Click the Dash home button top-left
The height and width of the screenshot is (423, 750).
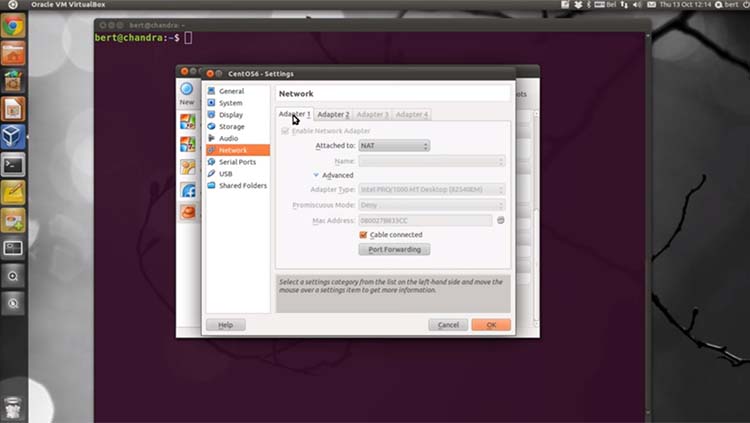(x=13, y=5)
